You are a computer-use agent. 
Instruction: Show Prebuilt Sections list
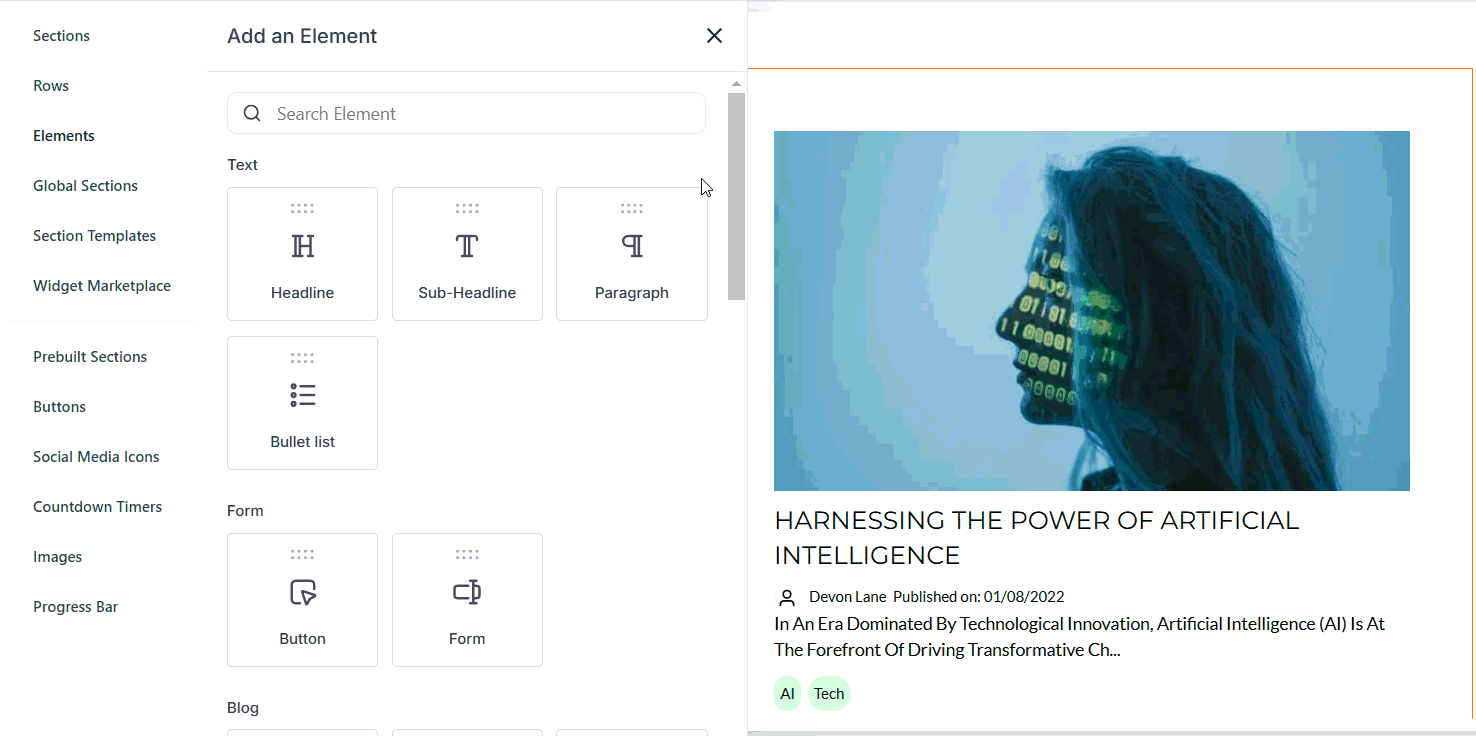[x=90, y=357]
